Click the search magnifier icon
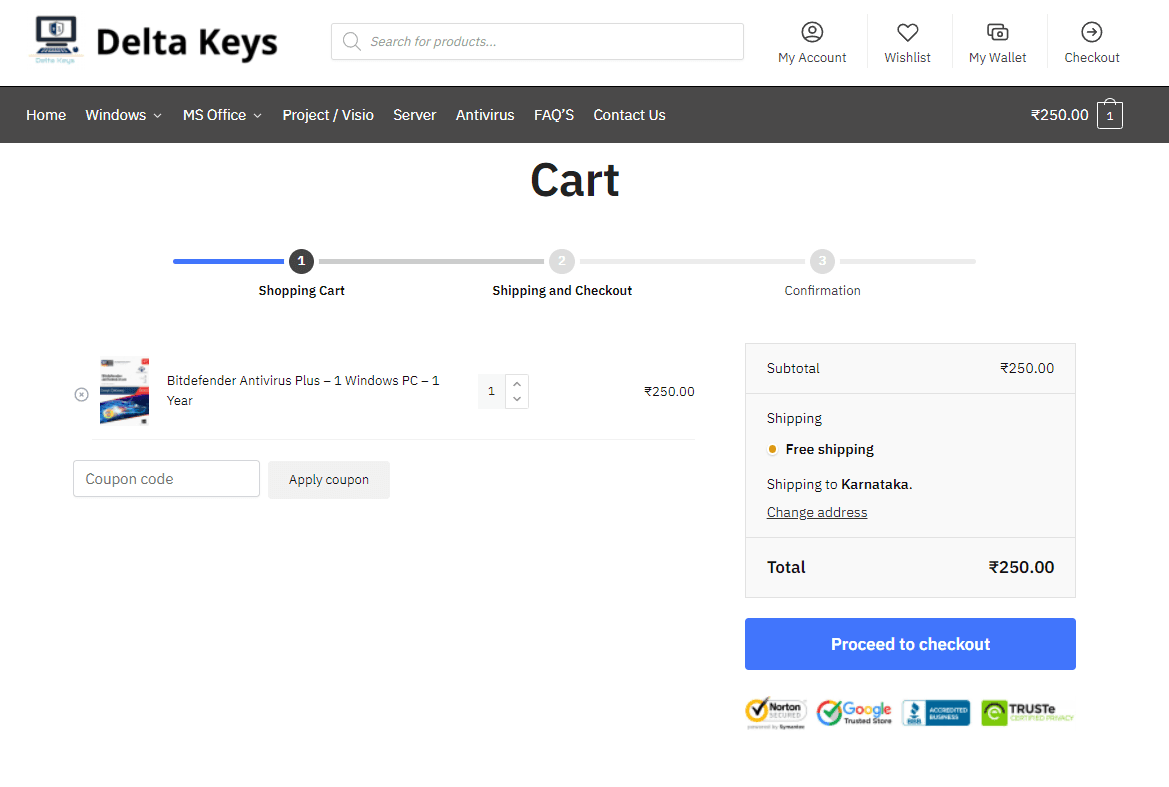Screen dimensions: 1169x787 point(351,41)
